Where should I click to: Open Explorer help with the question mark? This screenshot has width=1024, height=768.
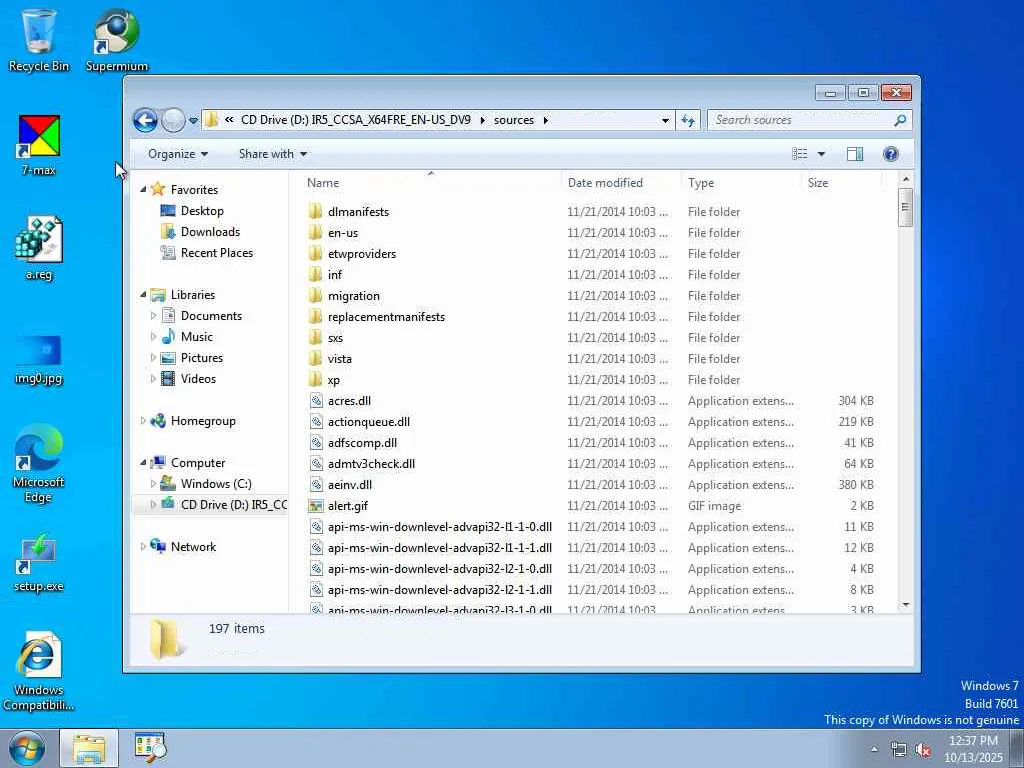click(890, 154)
